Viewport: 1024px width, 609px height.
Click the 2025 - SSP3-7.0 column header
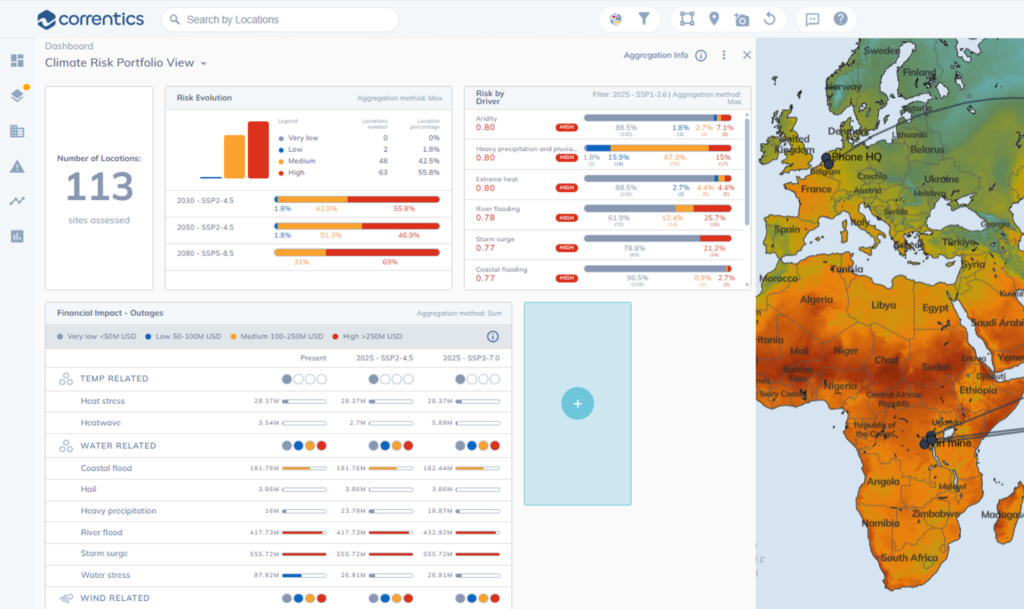click(x=471, y=358)
